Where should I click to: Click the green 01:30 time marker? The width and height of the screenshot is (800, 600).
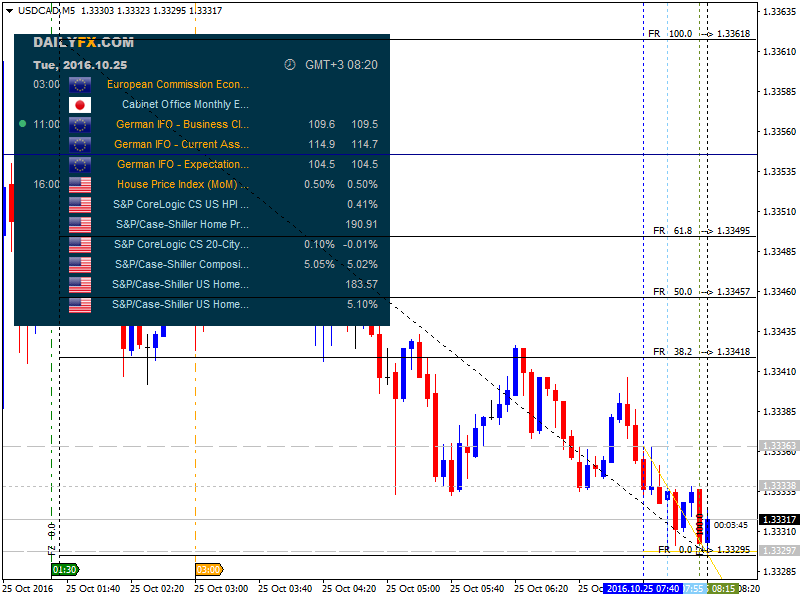click(x=64, y=569)
